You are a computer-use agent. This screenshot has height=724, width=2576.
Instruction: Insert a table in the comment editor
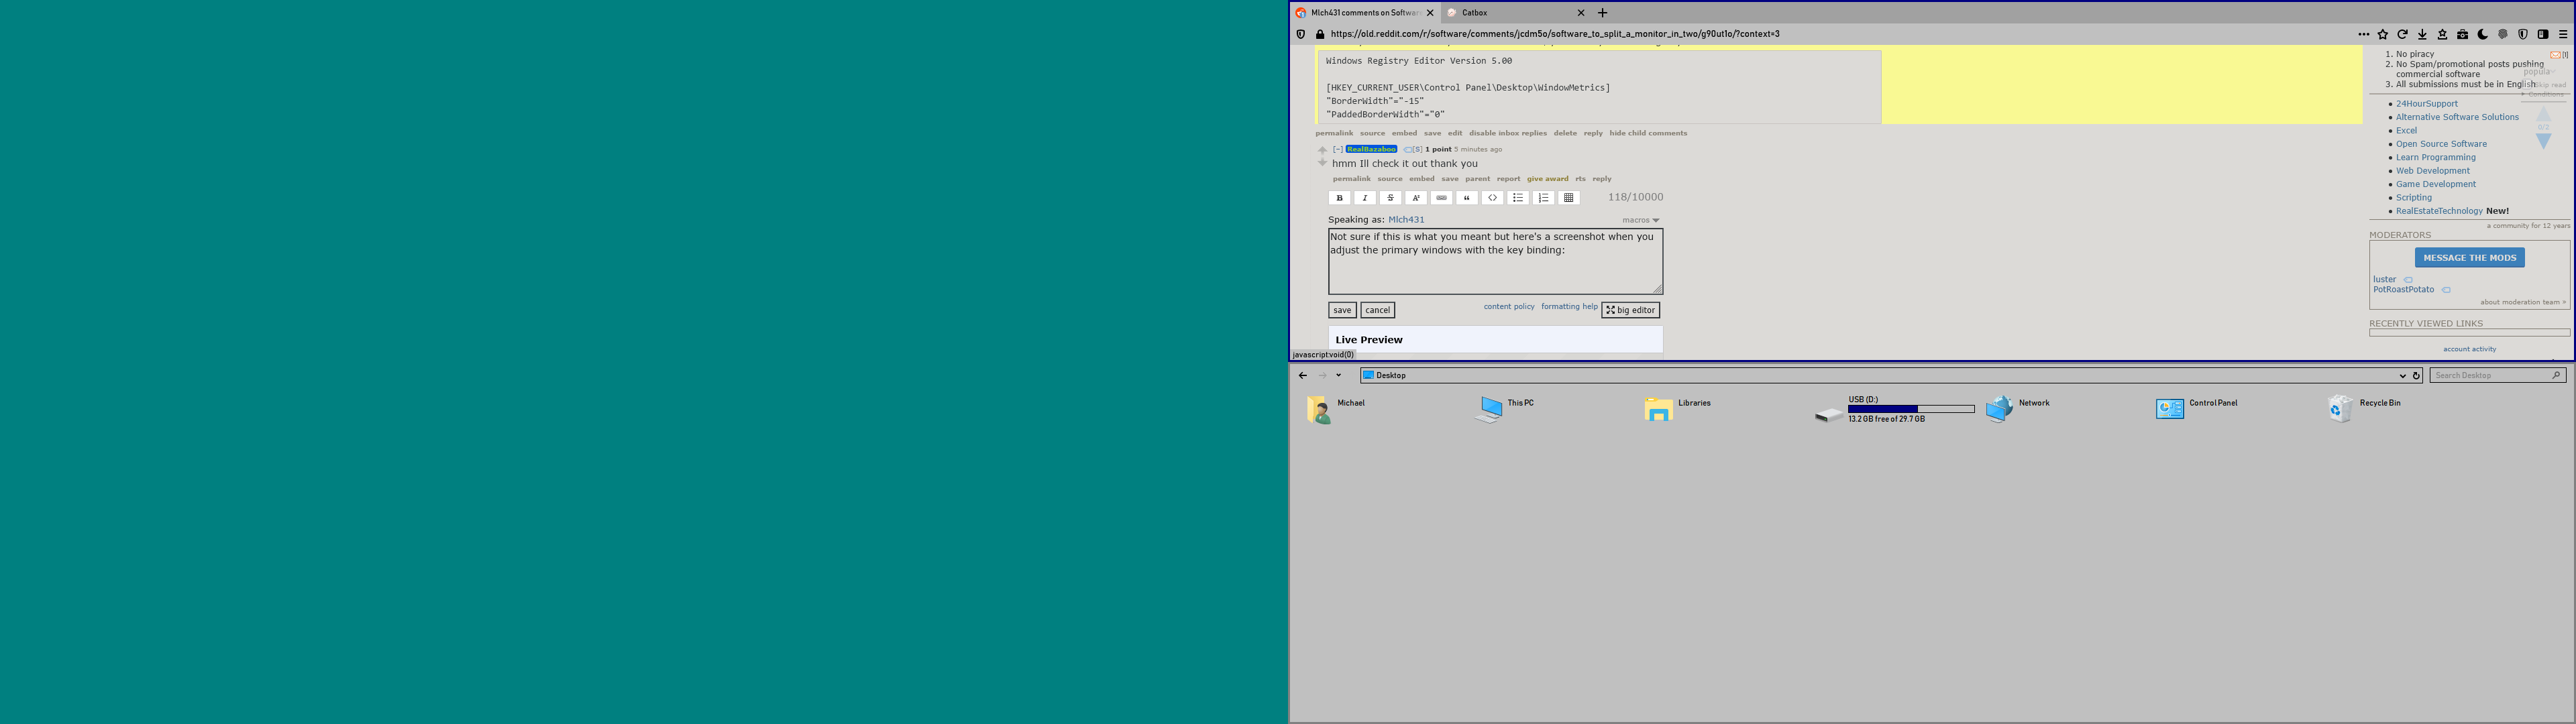pos(1569,198)
